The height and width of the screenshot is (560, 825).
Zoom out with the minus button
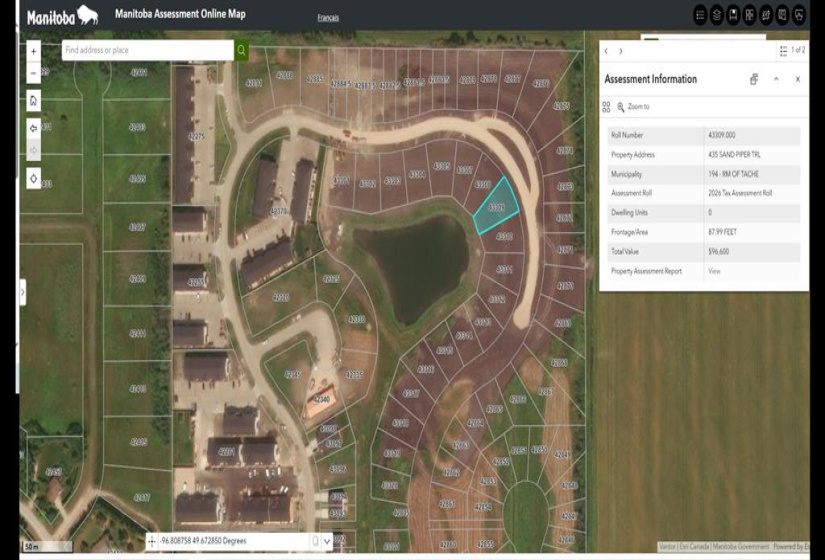(33, 73)
